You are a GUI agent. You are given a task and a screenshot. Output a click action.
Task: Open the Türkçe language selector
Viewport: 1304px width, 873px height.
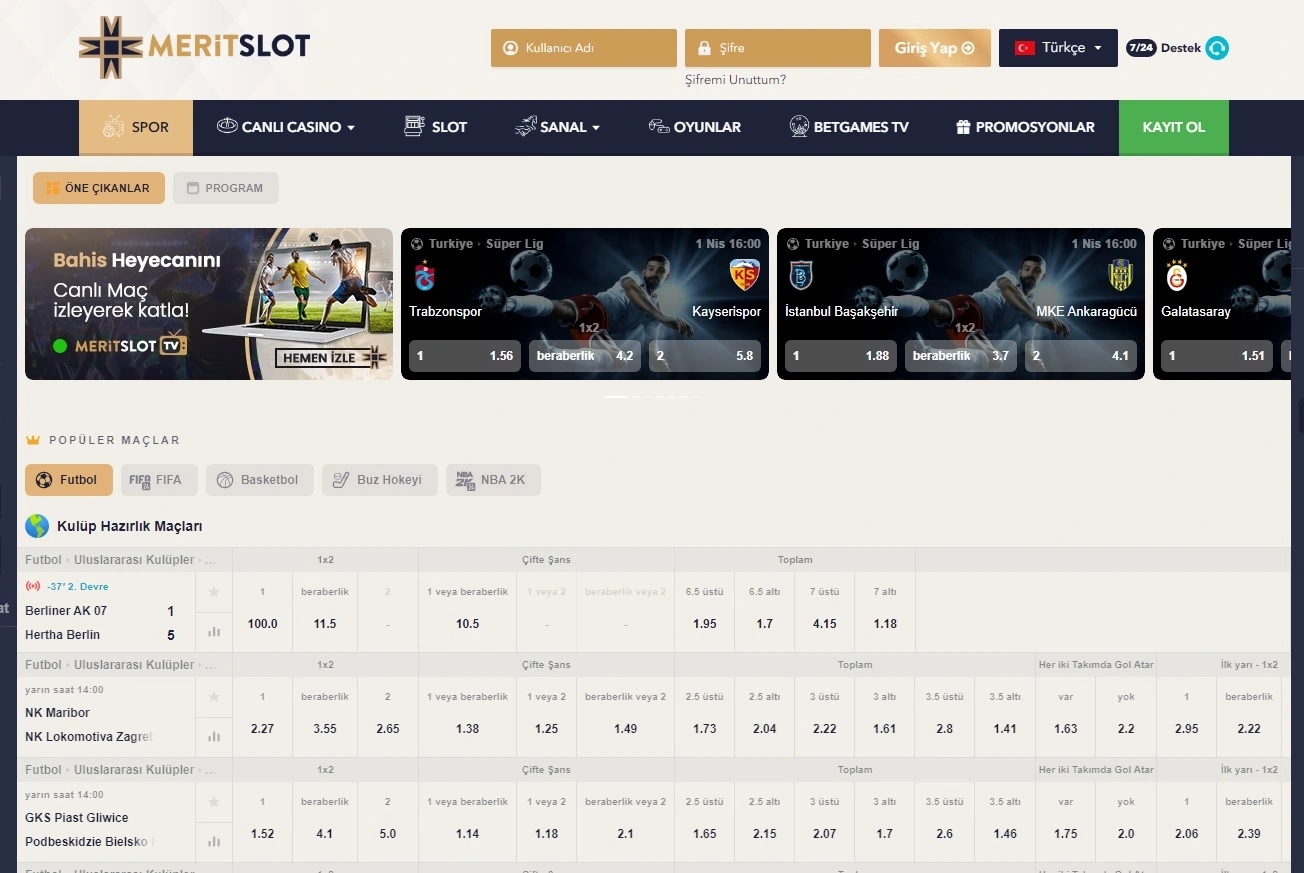click(x=1058, y=48)
